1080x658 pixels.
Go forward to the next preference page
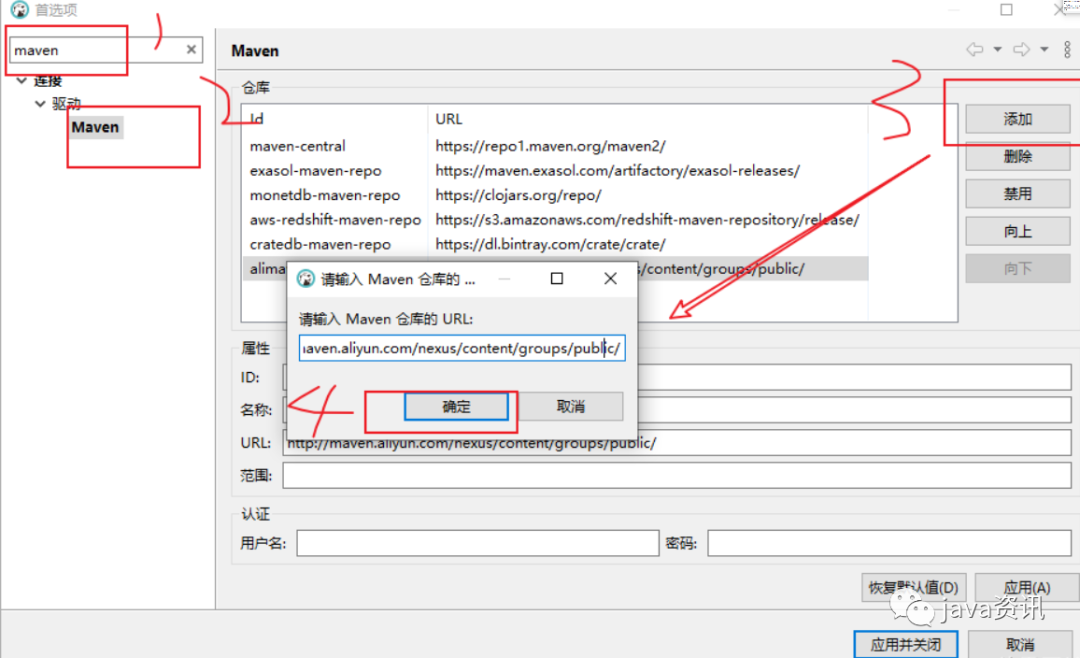tap(1021, 50)
